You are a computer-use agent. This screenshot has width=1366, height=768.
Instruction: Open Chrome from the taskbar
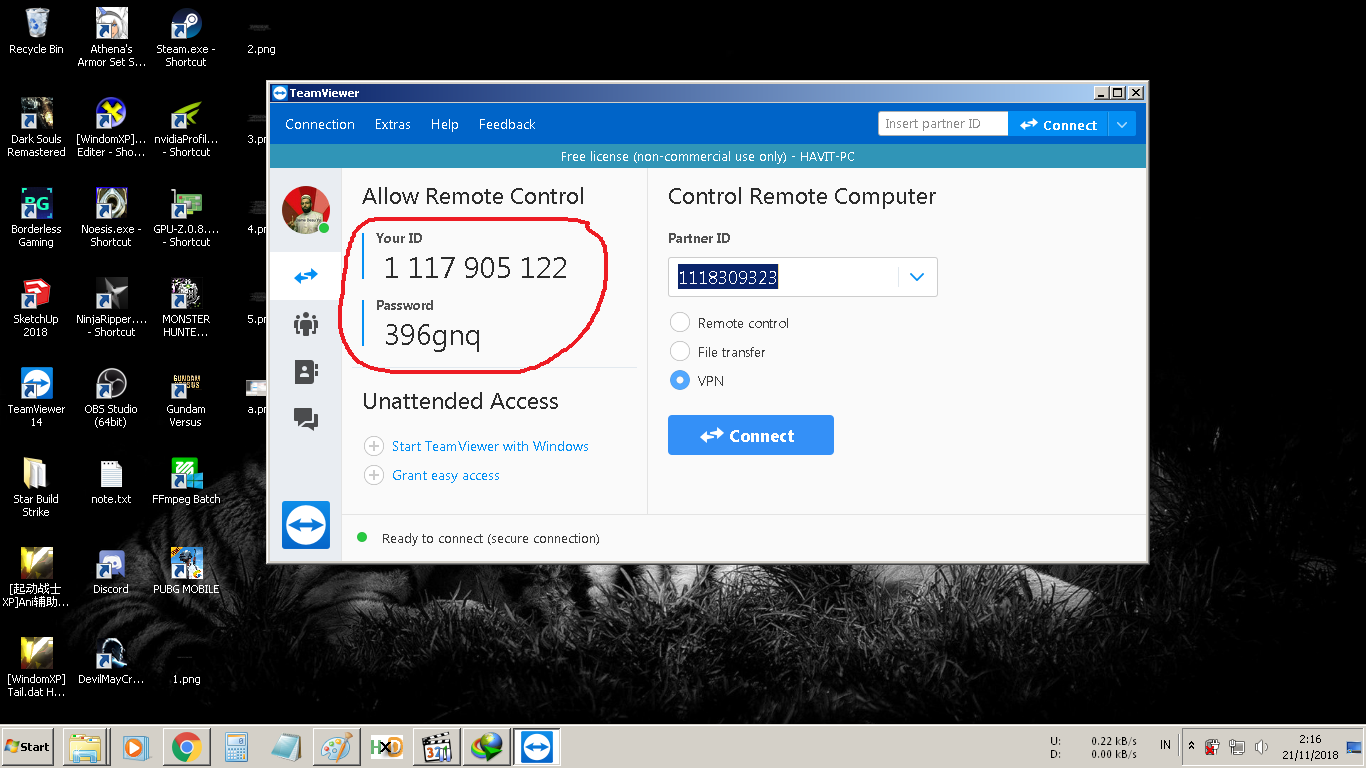[x=186, y=747]
